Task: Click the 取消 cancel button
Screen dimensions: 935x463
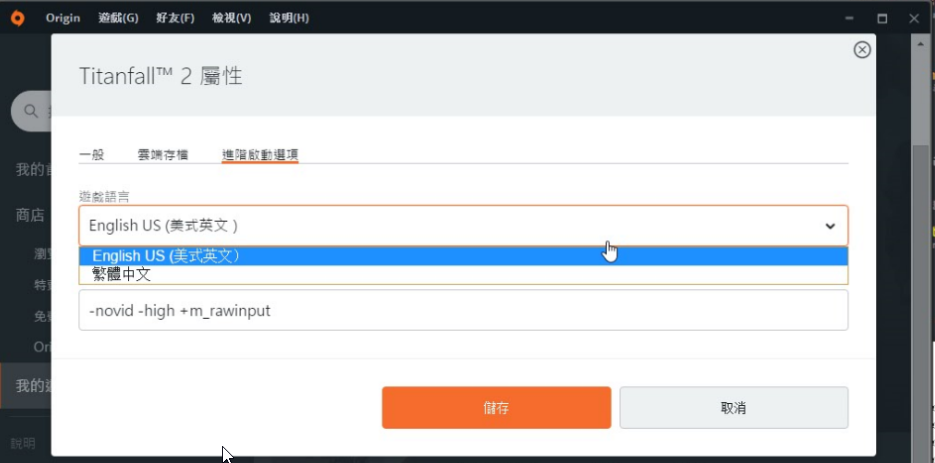Action: pyautogui.click(x=733, y=408)
